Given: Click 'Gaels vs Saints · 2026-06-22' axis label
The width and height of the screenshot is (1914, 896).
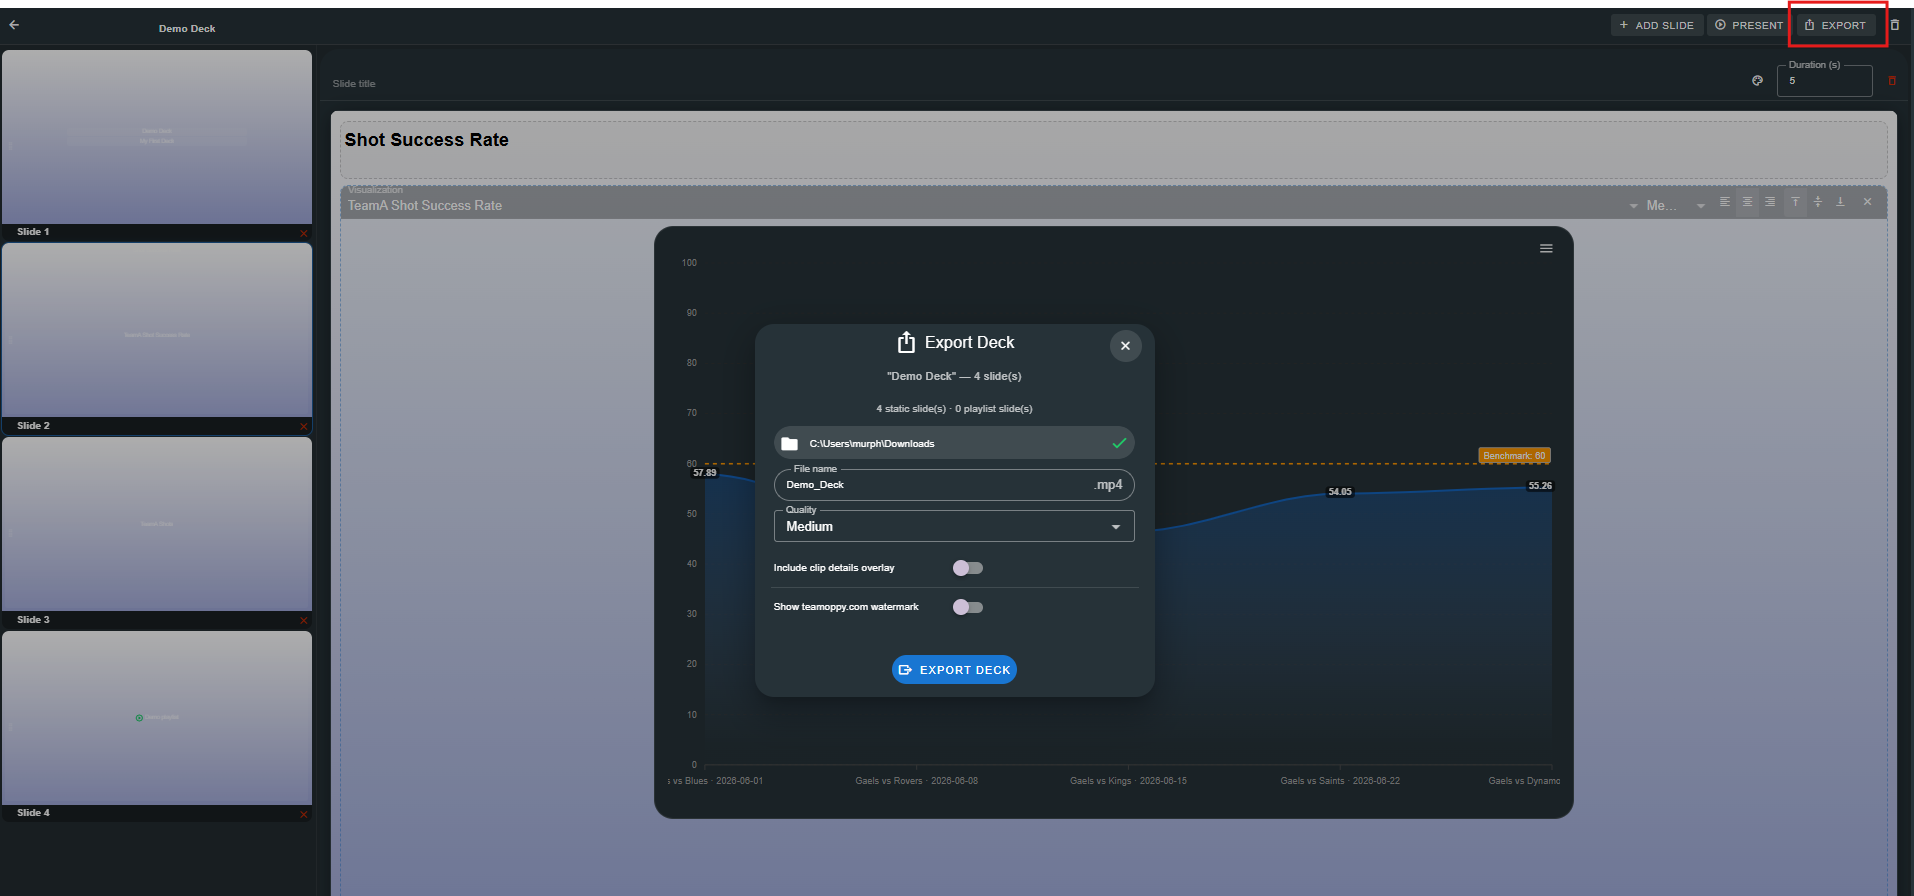Looking at the screenshot, I should coord(1340,781).
